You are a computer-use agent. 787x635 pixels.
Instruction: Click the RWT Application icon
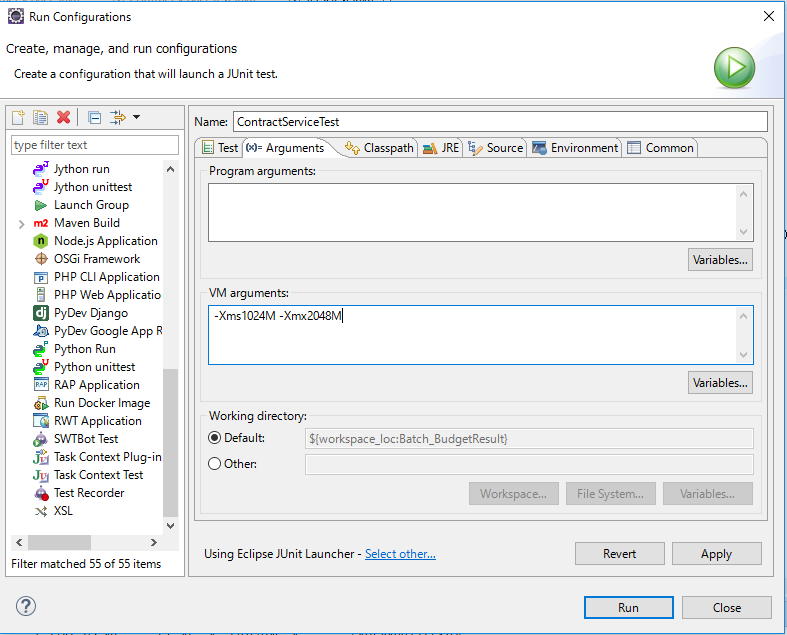pos(41,421)
